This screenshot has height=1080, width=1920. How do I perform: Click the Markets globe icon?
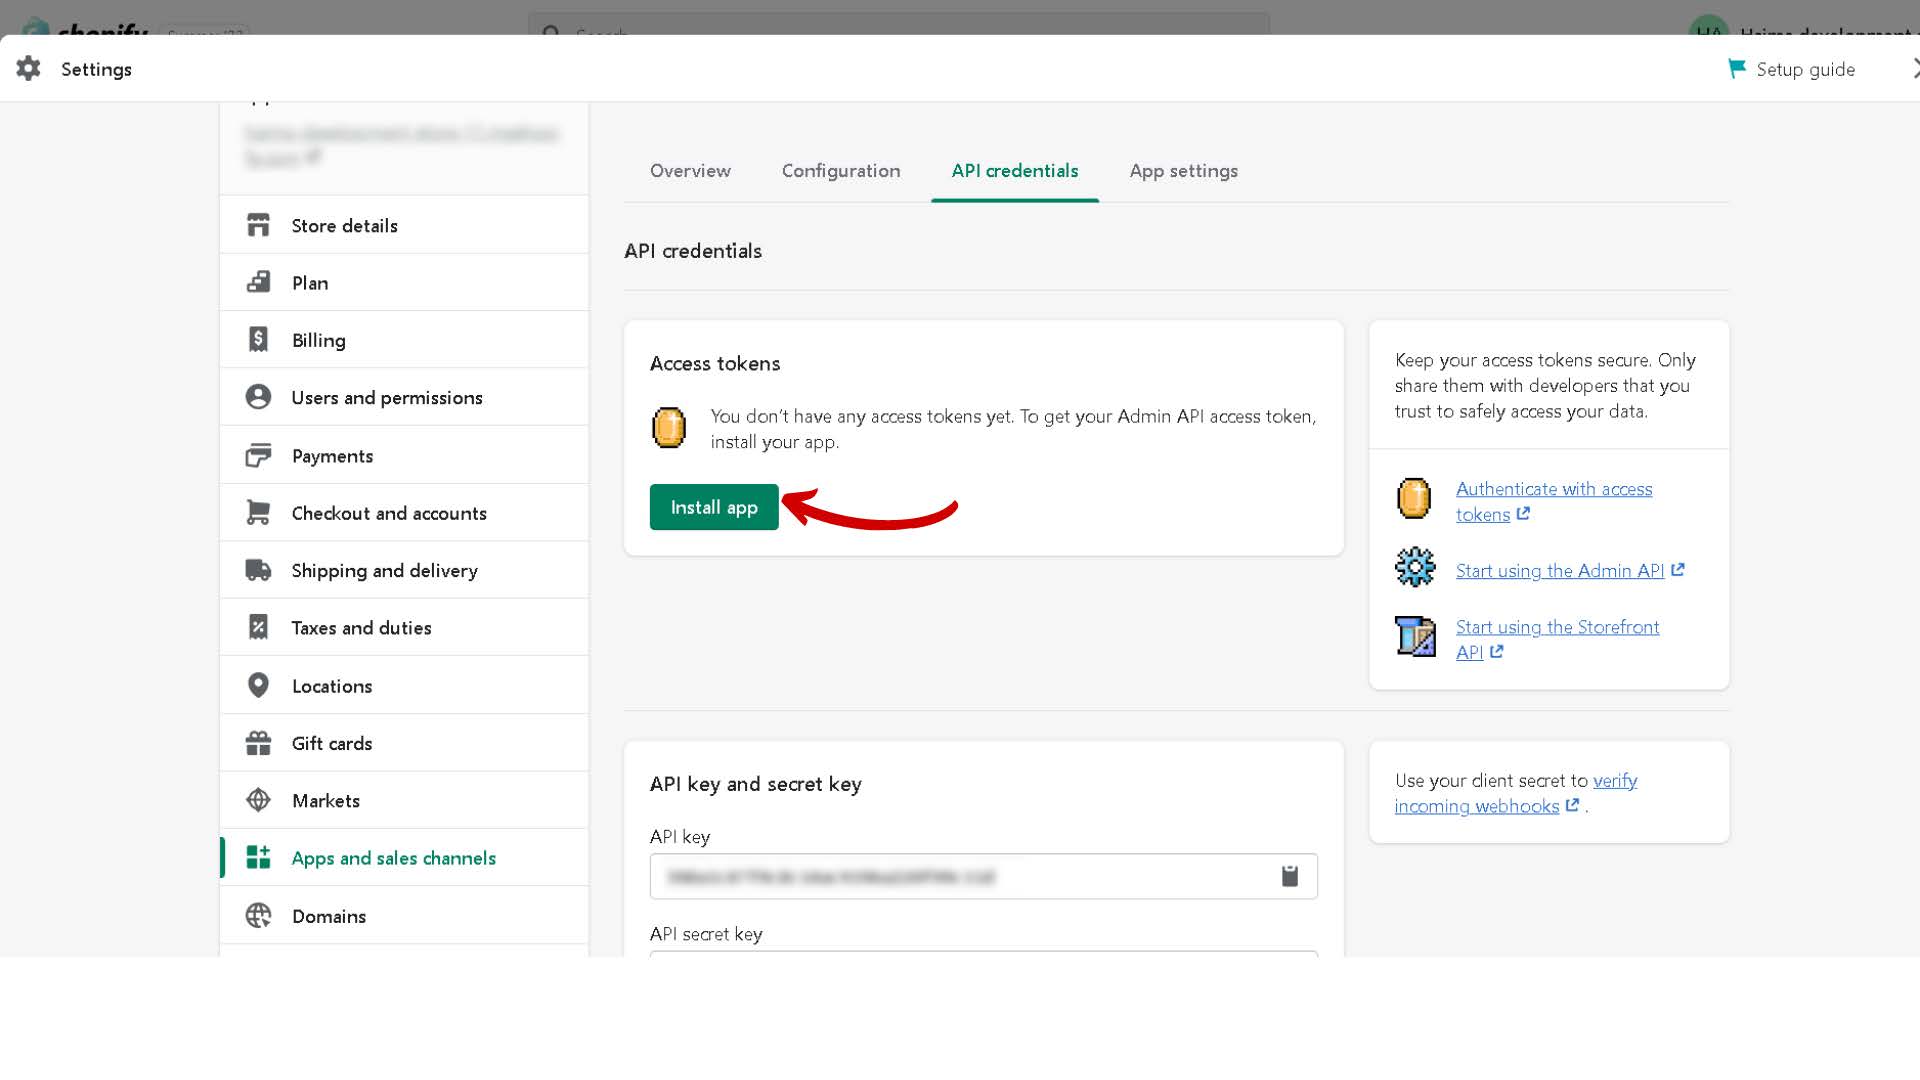pyautogui.click(x=258, y=800)
